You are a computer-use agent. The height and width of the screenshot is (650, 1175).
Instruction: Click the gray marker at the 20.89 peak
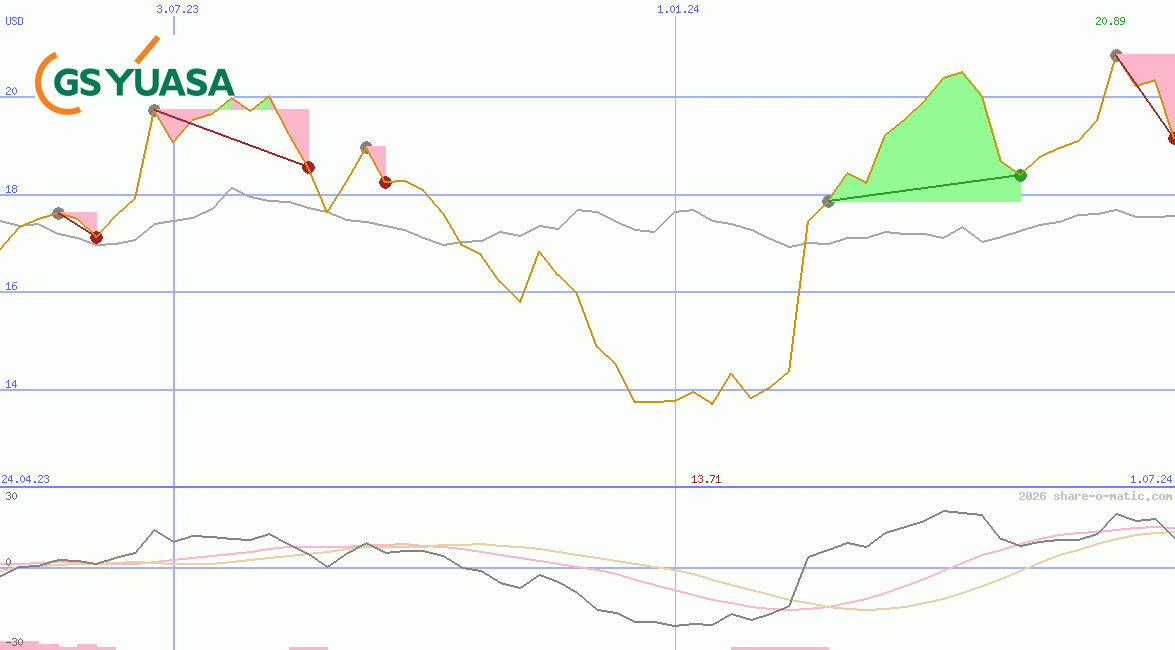(x=1116, y=55)
